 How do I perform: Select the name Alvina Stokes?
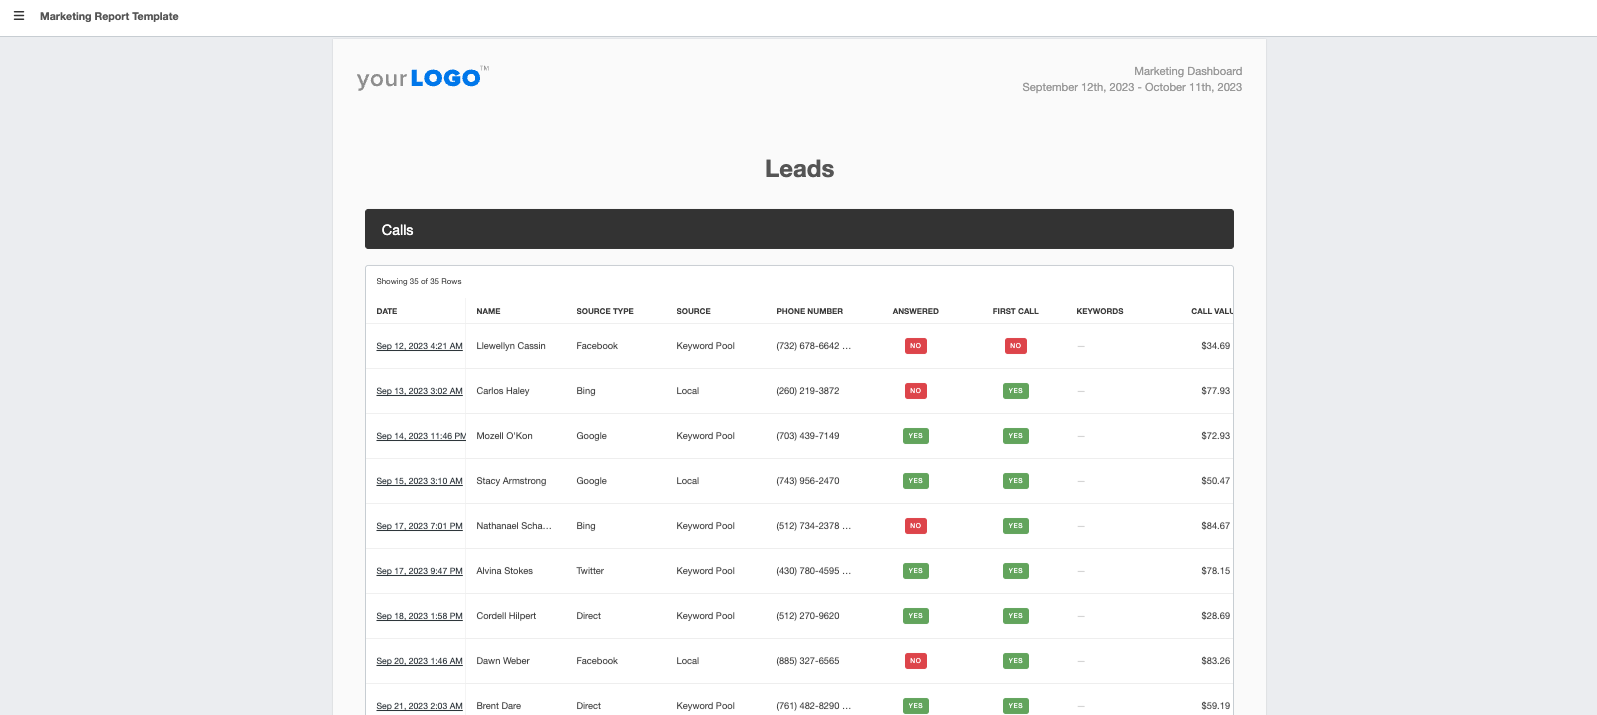pos(504,571)
